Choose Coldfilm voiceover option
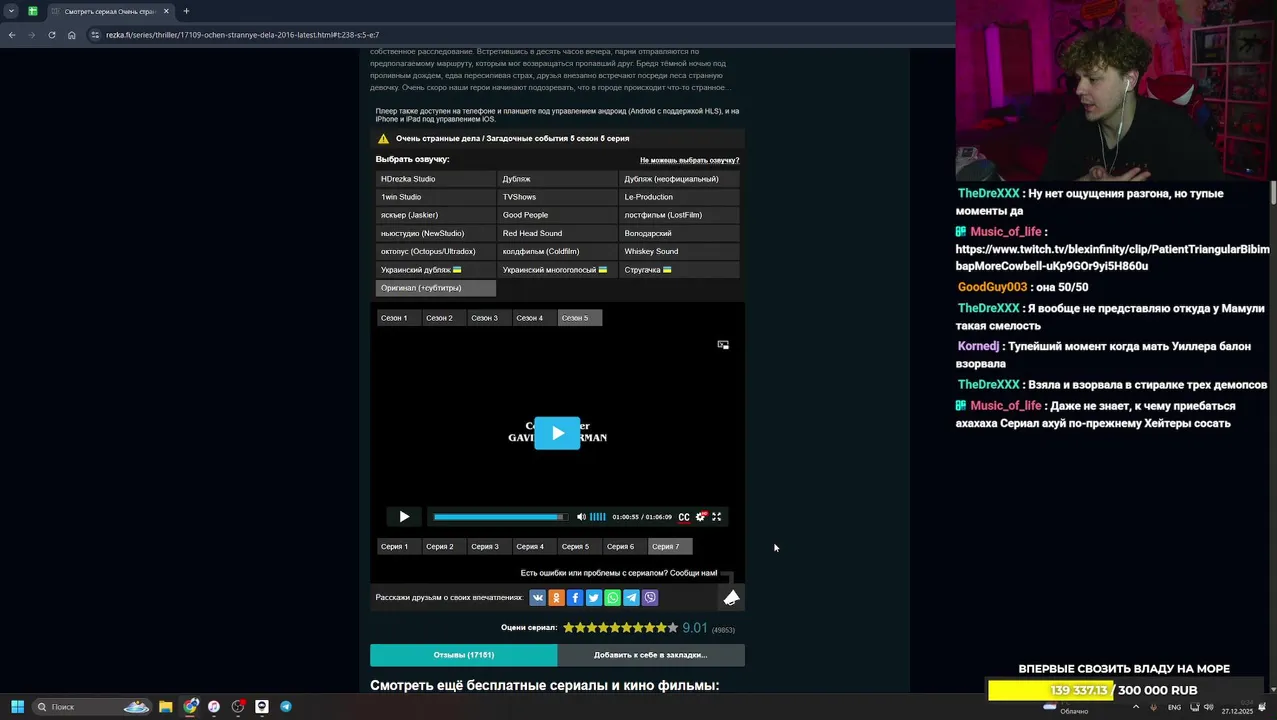 click(558, 252)
